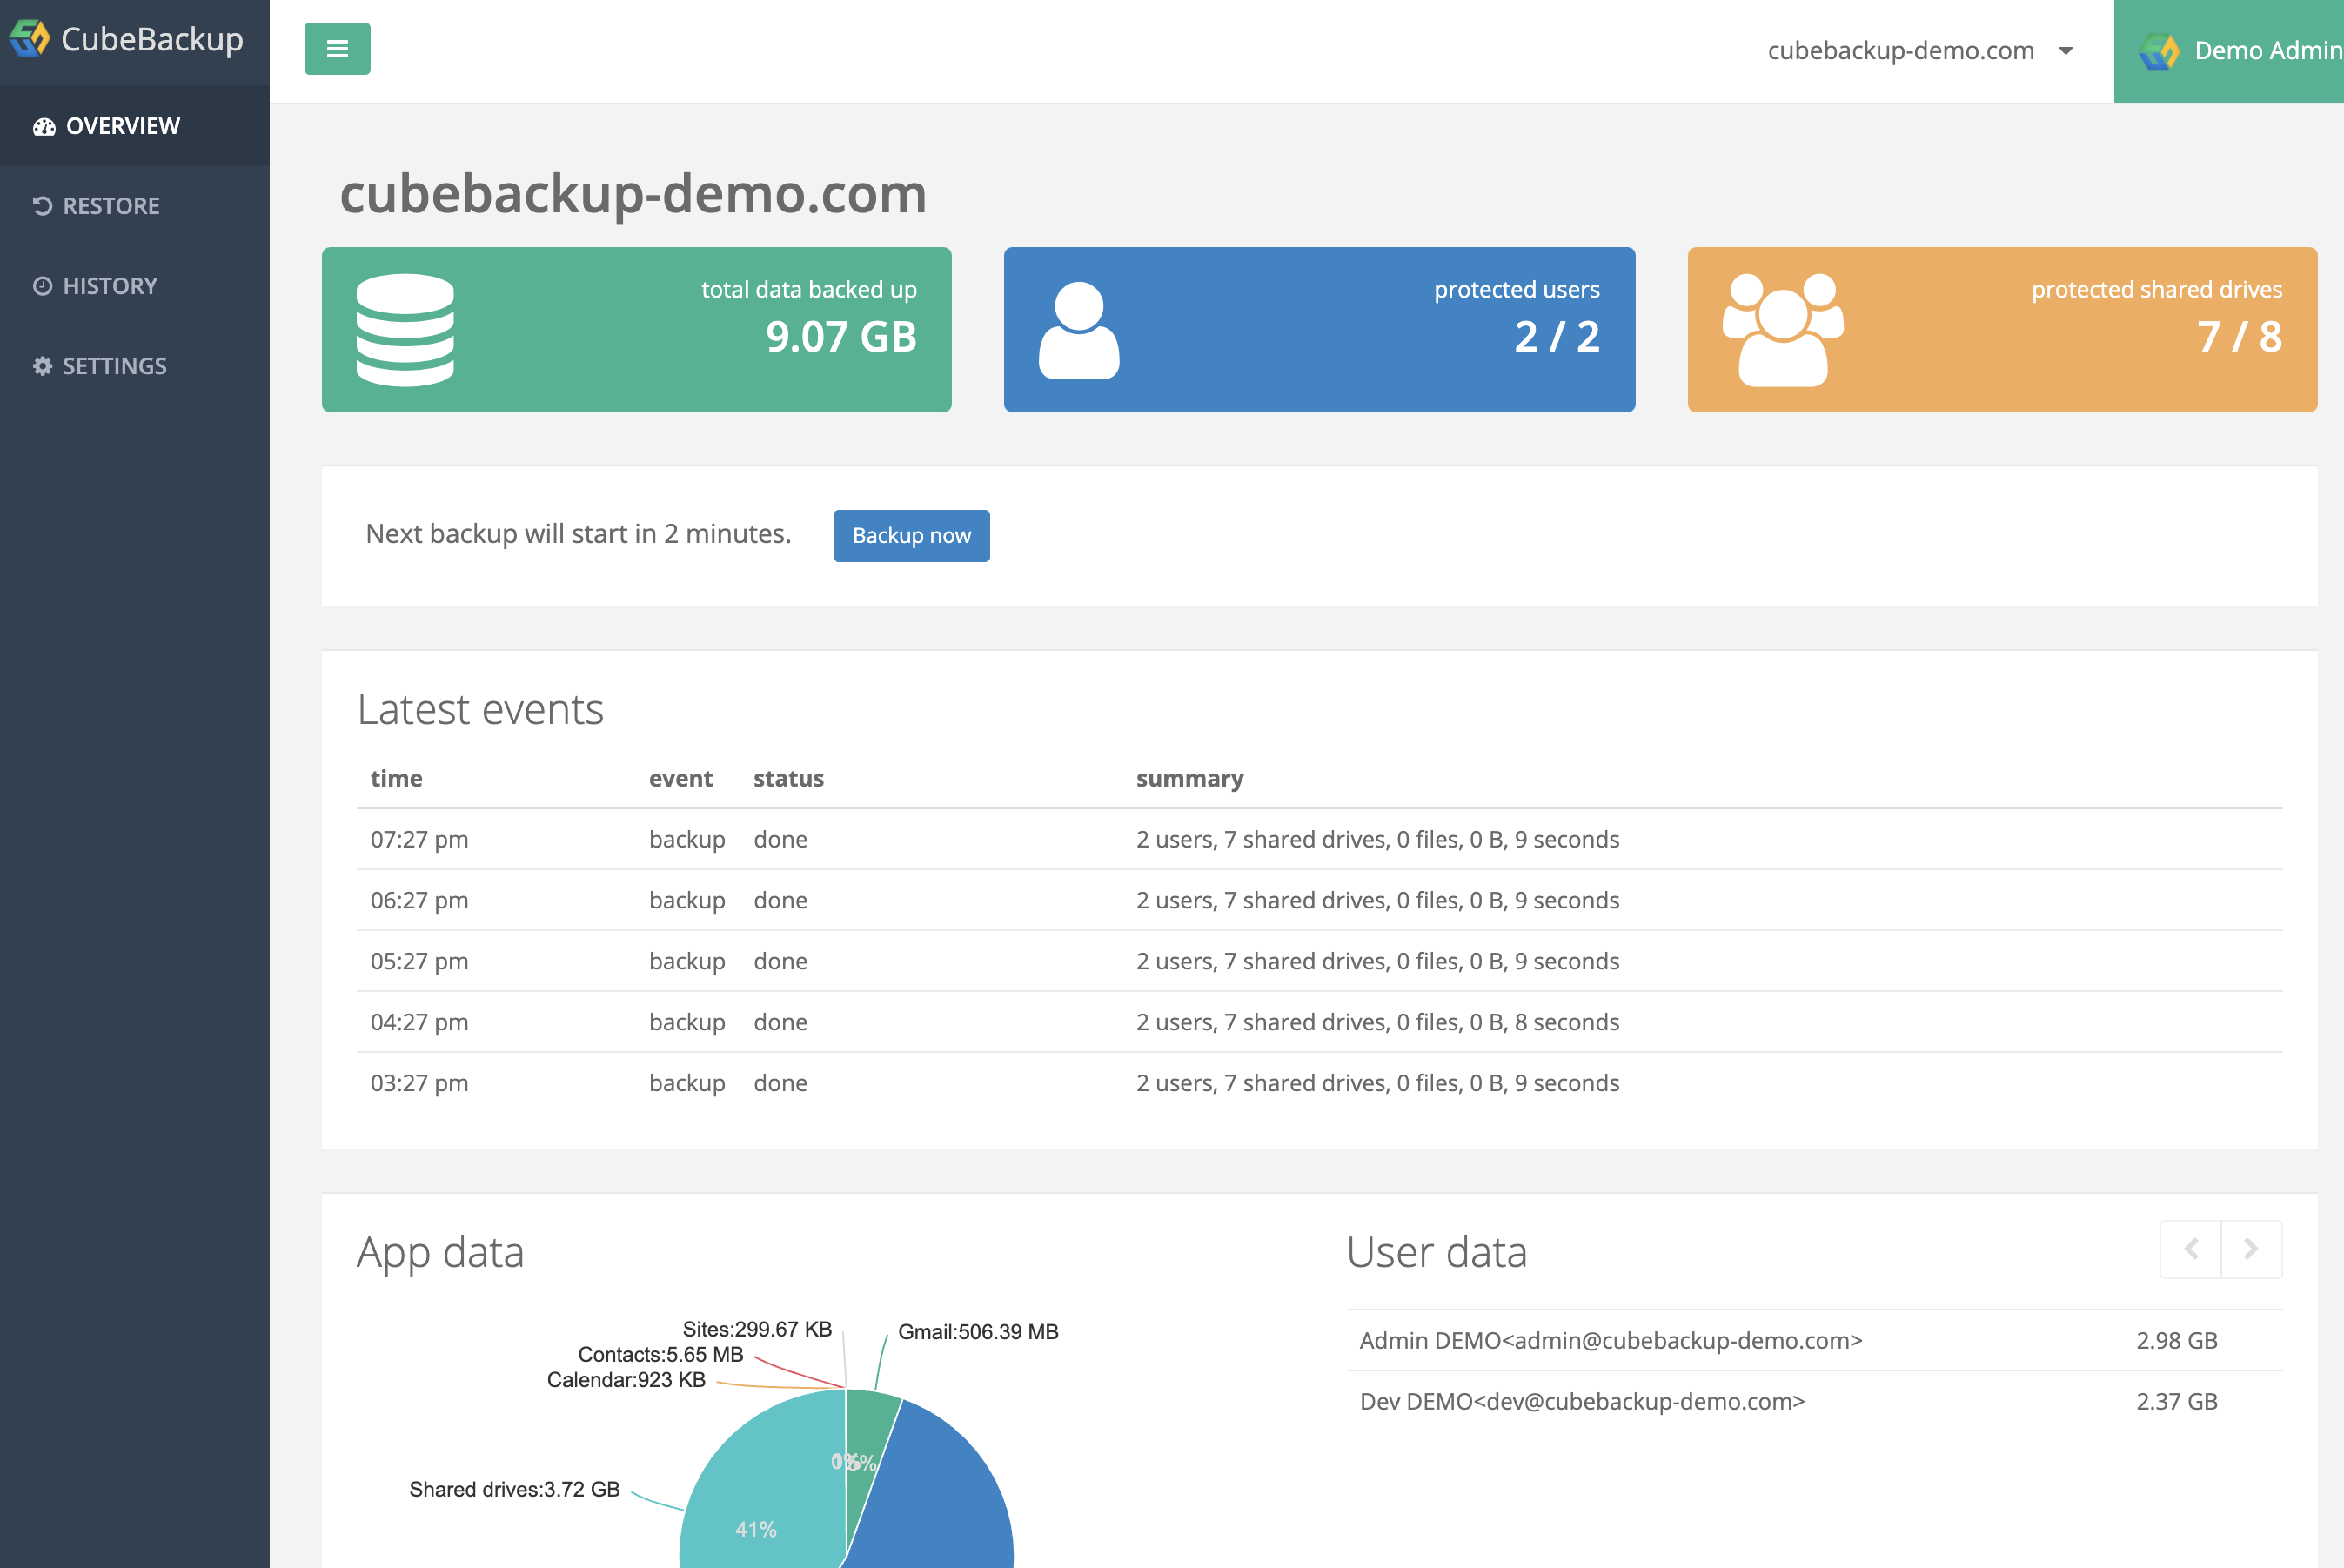Click the Overview dashboard gauge icon

[44, 127]
